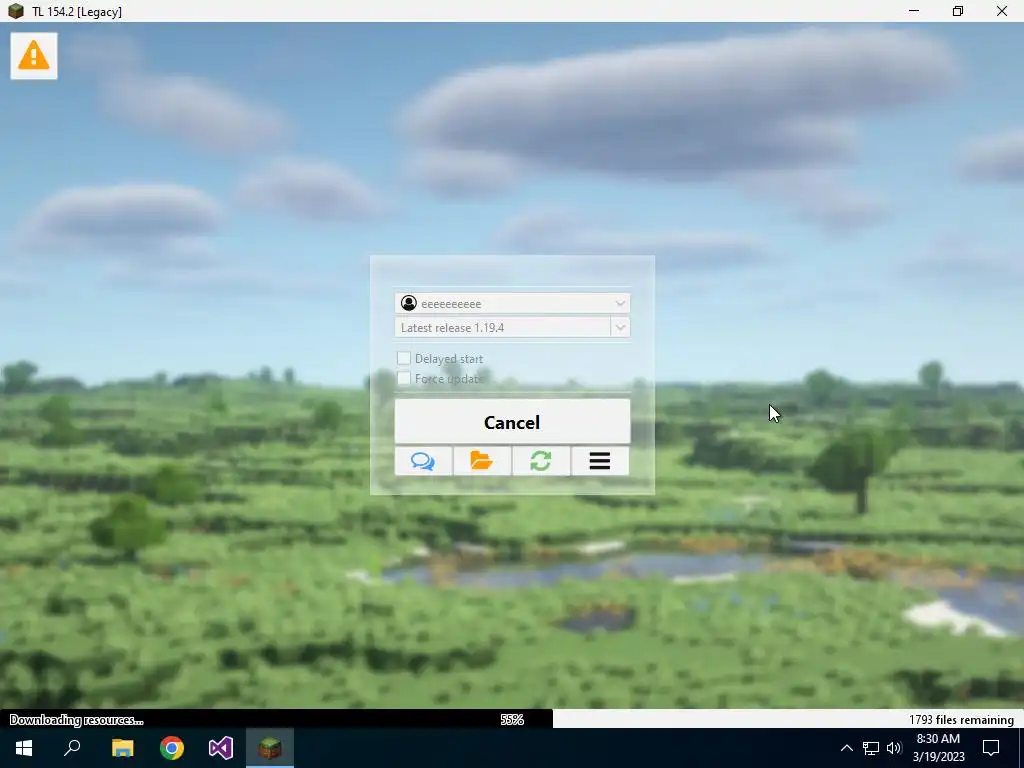Open taskbar search magnifier

pos(72,748)
